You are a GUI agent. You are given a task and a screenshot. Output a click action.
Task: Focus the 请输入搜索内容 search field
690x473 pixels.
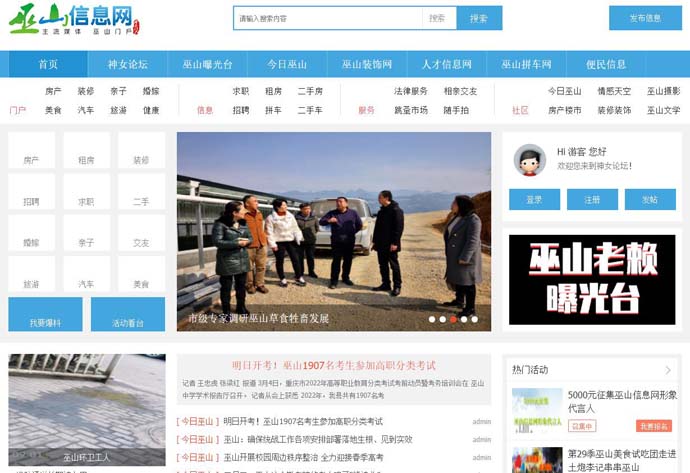328,18
